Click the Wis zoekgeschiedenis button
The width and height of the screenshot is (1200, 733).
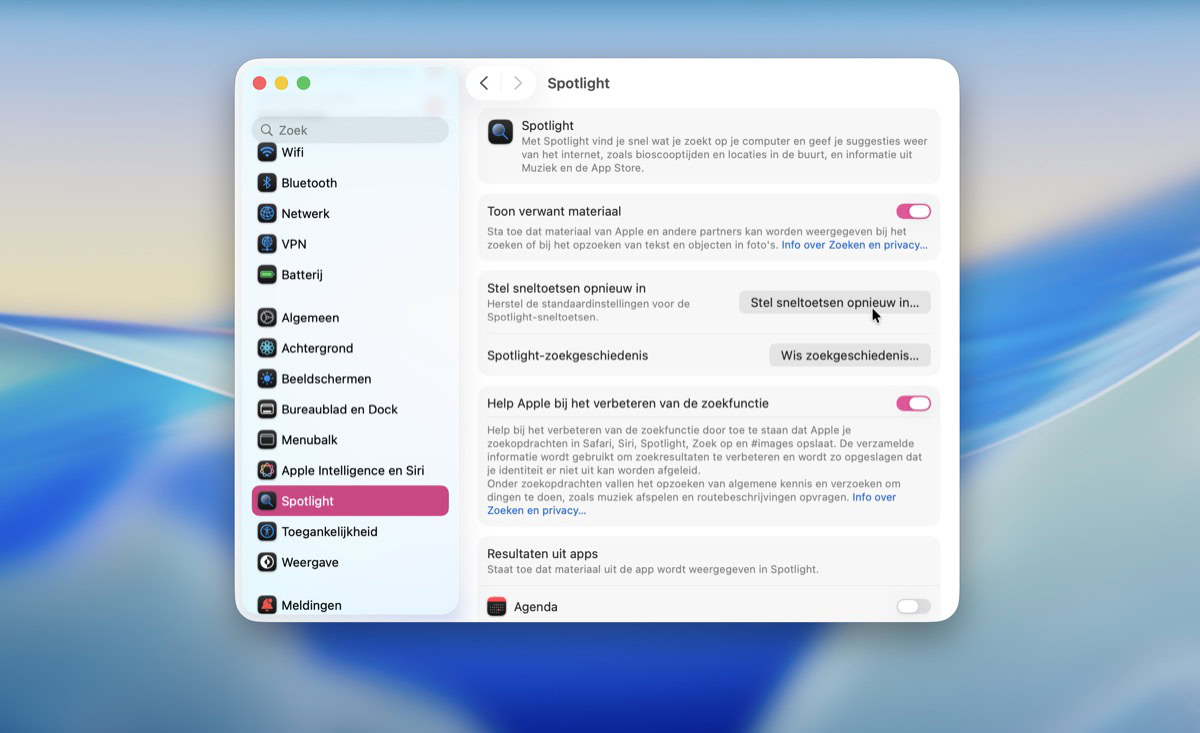pos(849,354)
